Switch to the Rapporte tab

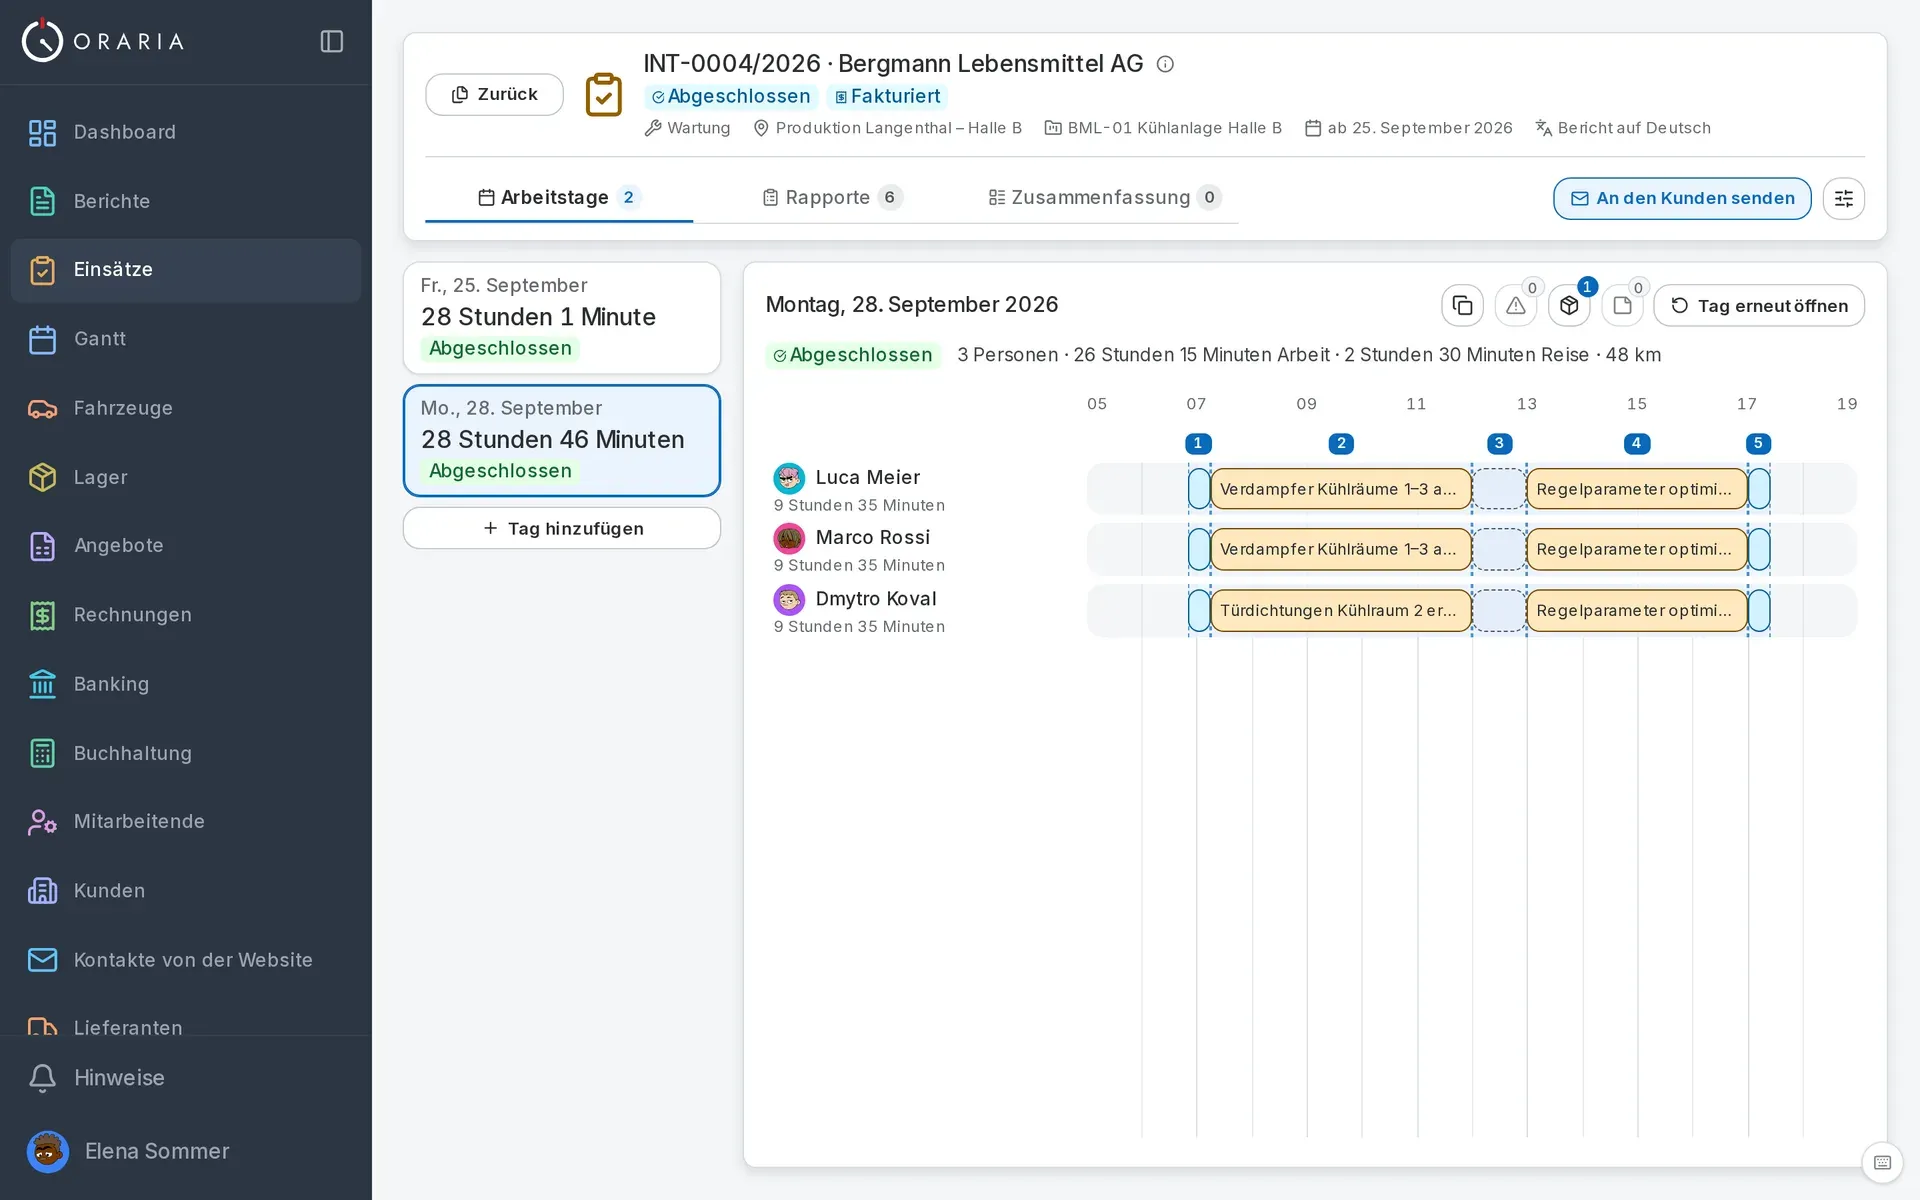click(x=832, y=197)
